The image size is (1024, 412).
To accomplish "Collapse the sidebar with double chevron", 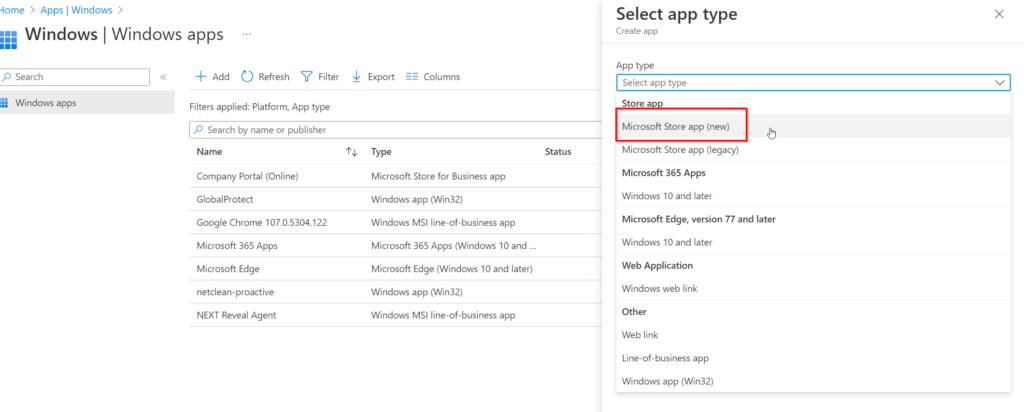I will coord(163,77).
